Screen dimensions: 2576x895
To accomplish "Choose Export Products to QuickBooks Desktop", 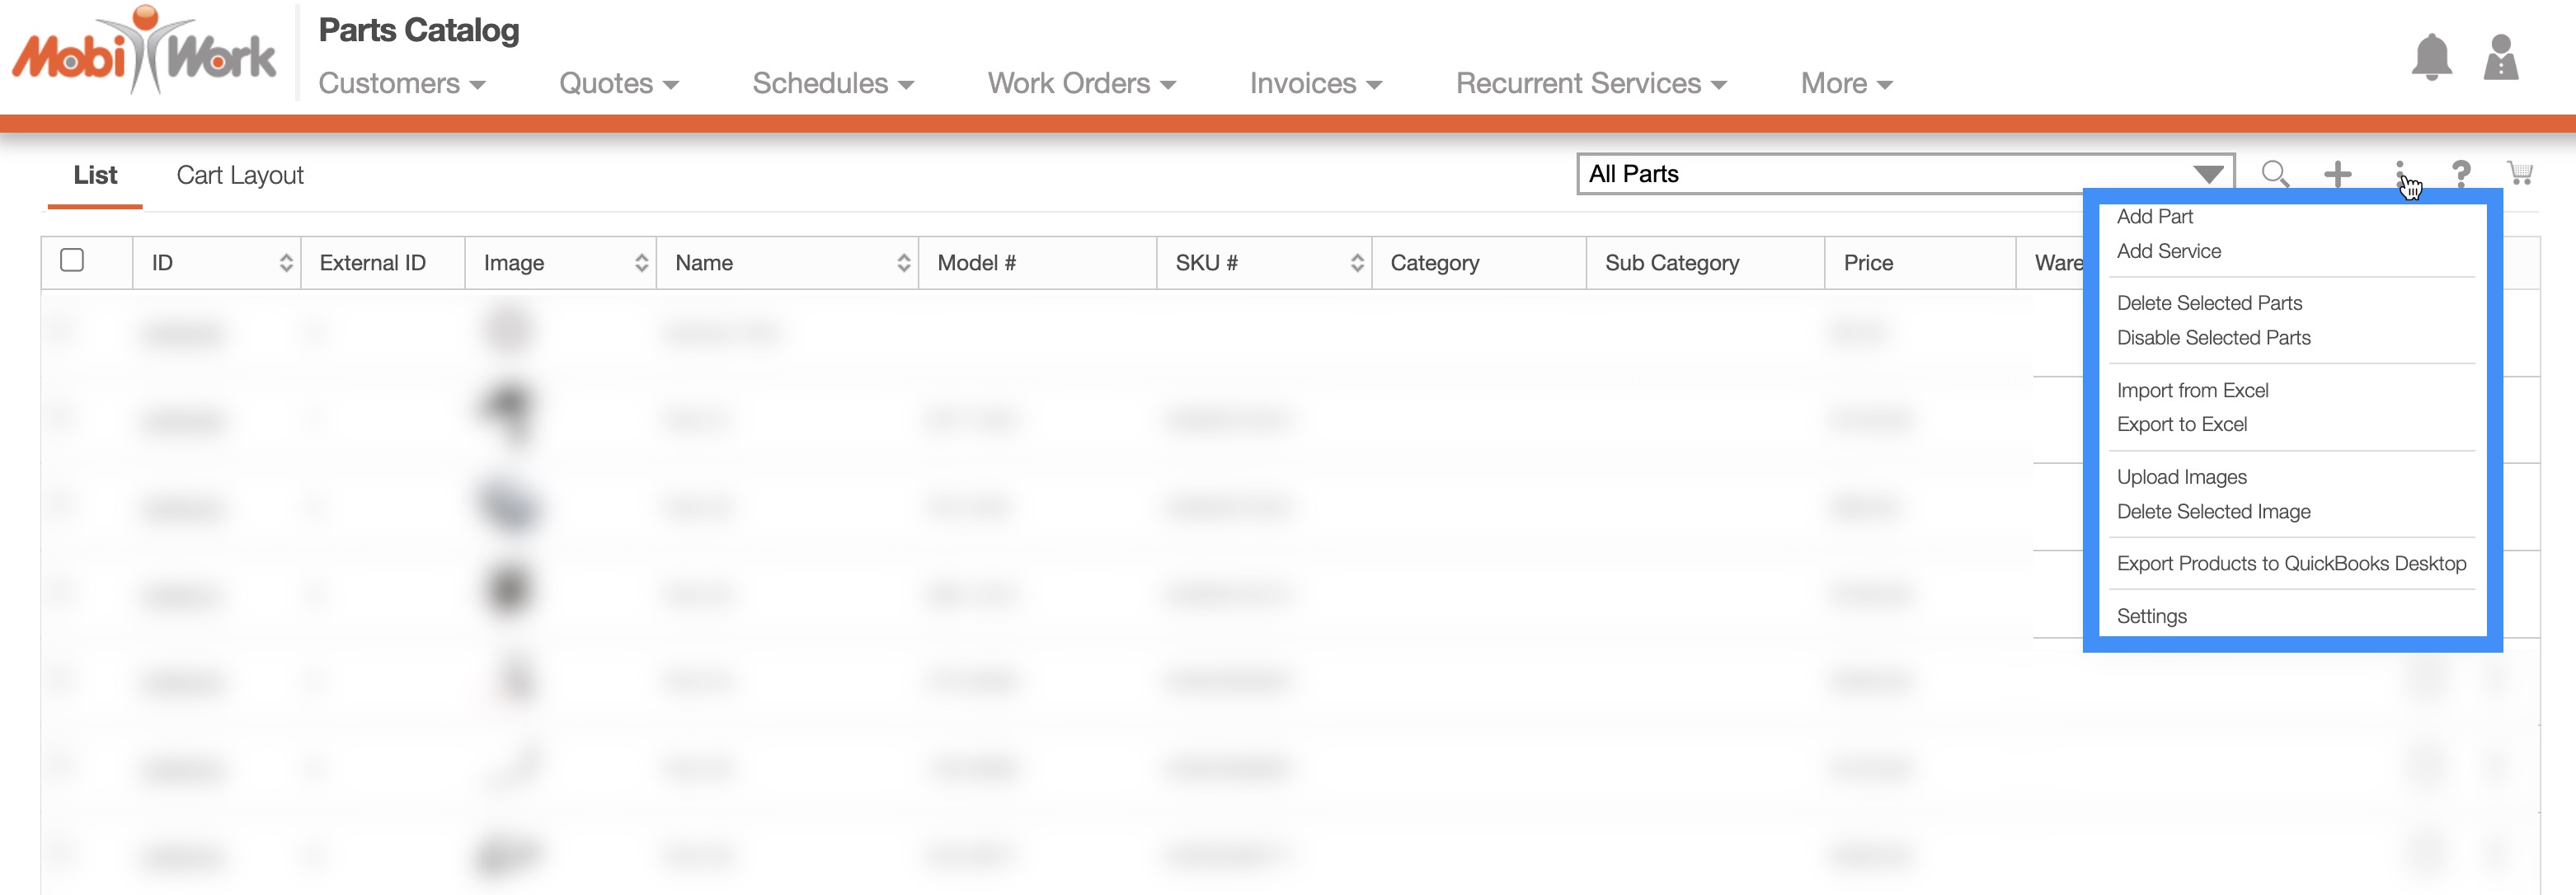I will pos(2291,564).
